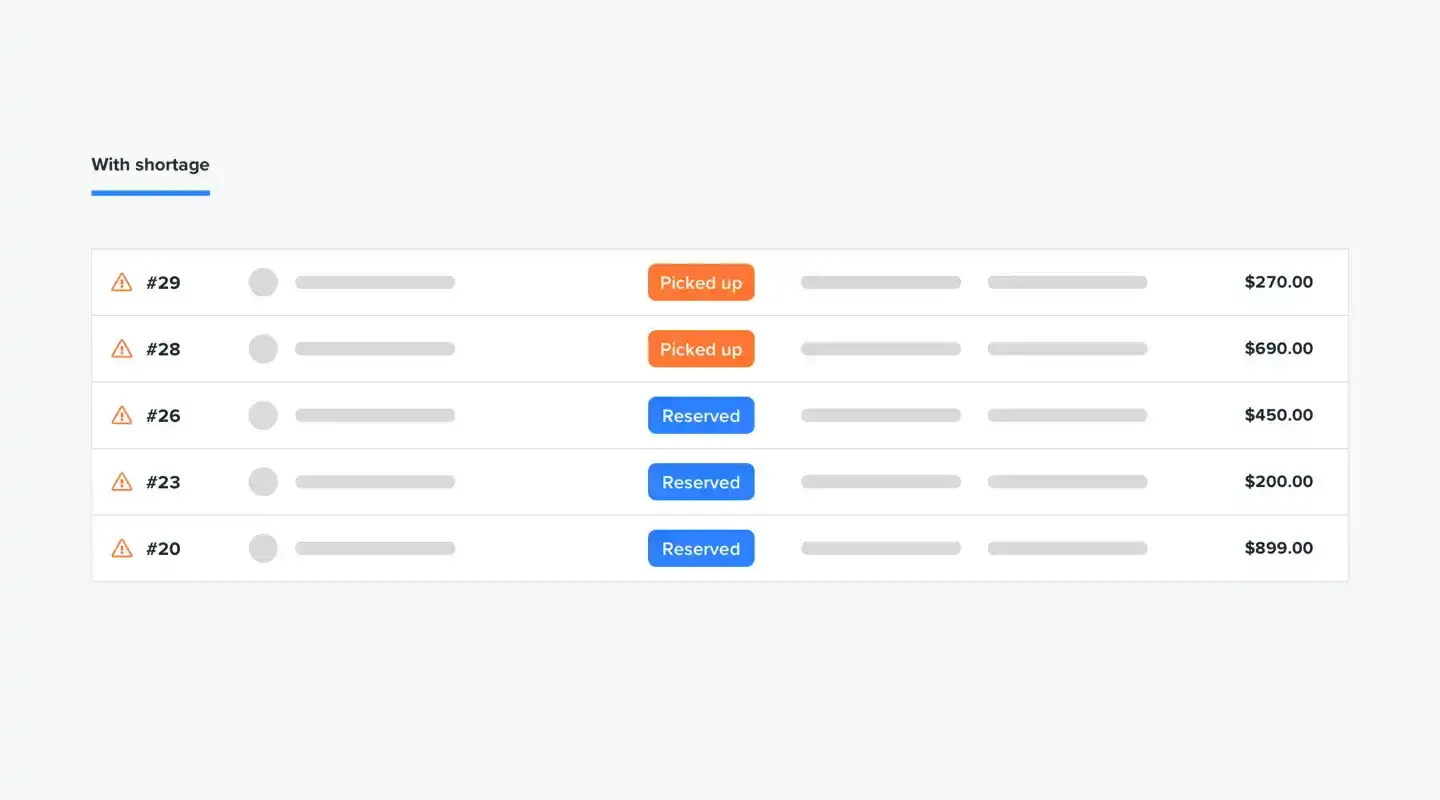Open the Reserved status on order #23
This screenshot has width=1440, height=800.
701,481
